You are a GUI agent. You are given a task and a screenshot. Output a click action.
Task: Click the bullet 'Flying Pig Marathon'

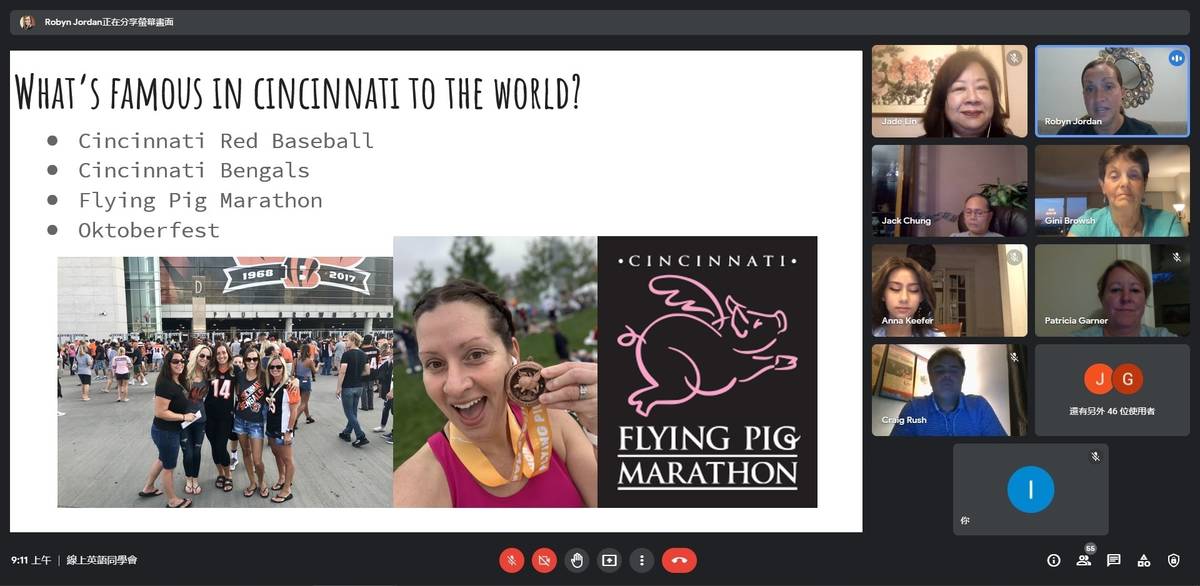tap(200, 201)
